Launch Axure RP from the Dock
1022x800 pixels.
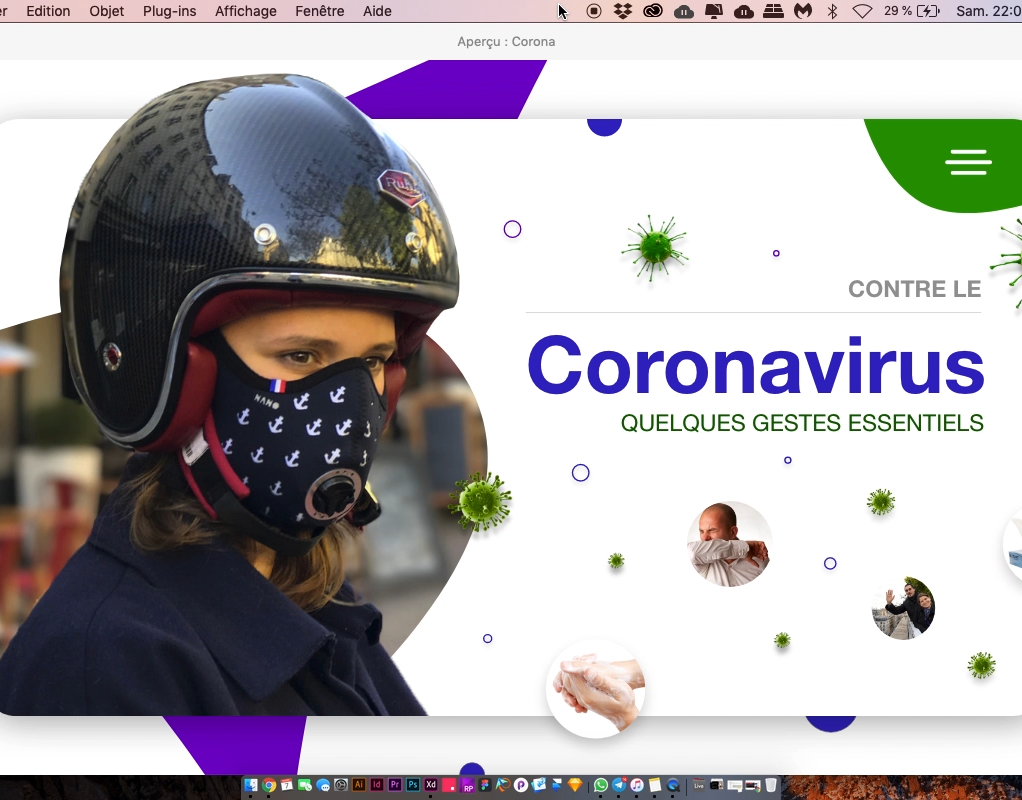point(467,786)
